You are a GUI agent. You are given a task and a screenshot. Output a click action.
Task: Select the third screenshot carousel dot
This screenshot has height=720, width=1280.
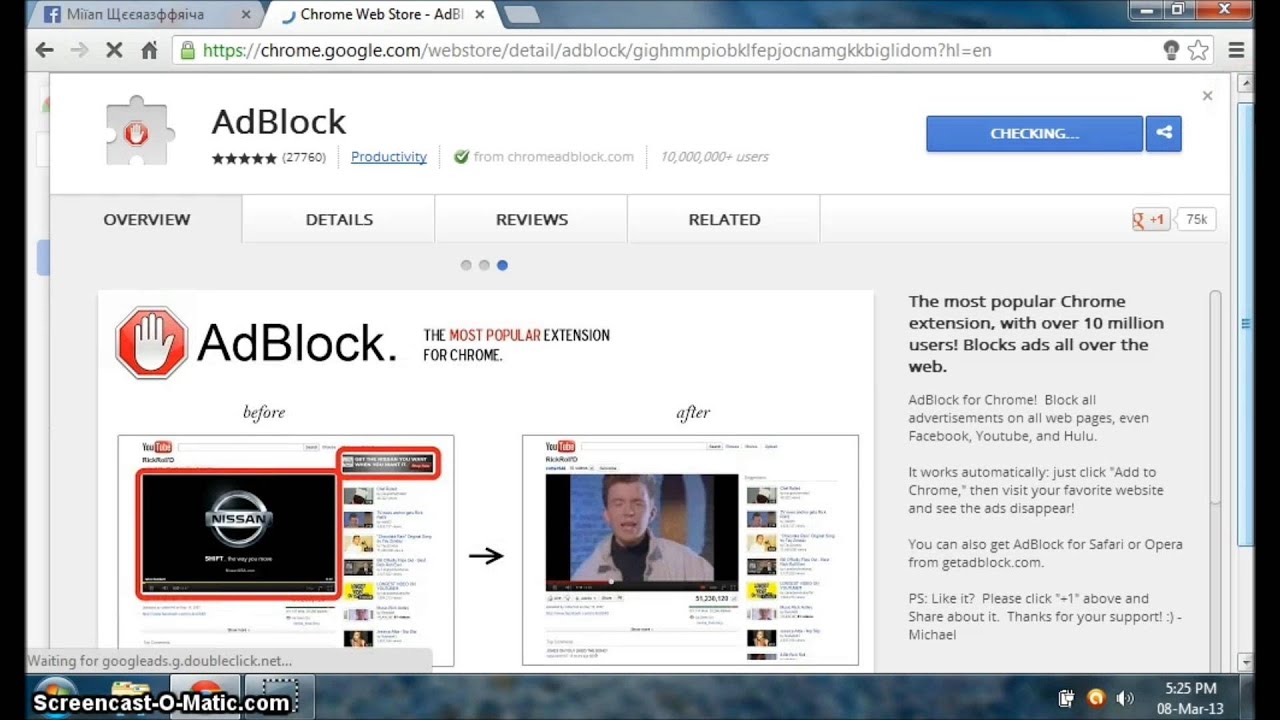[x=502, y=265]
